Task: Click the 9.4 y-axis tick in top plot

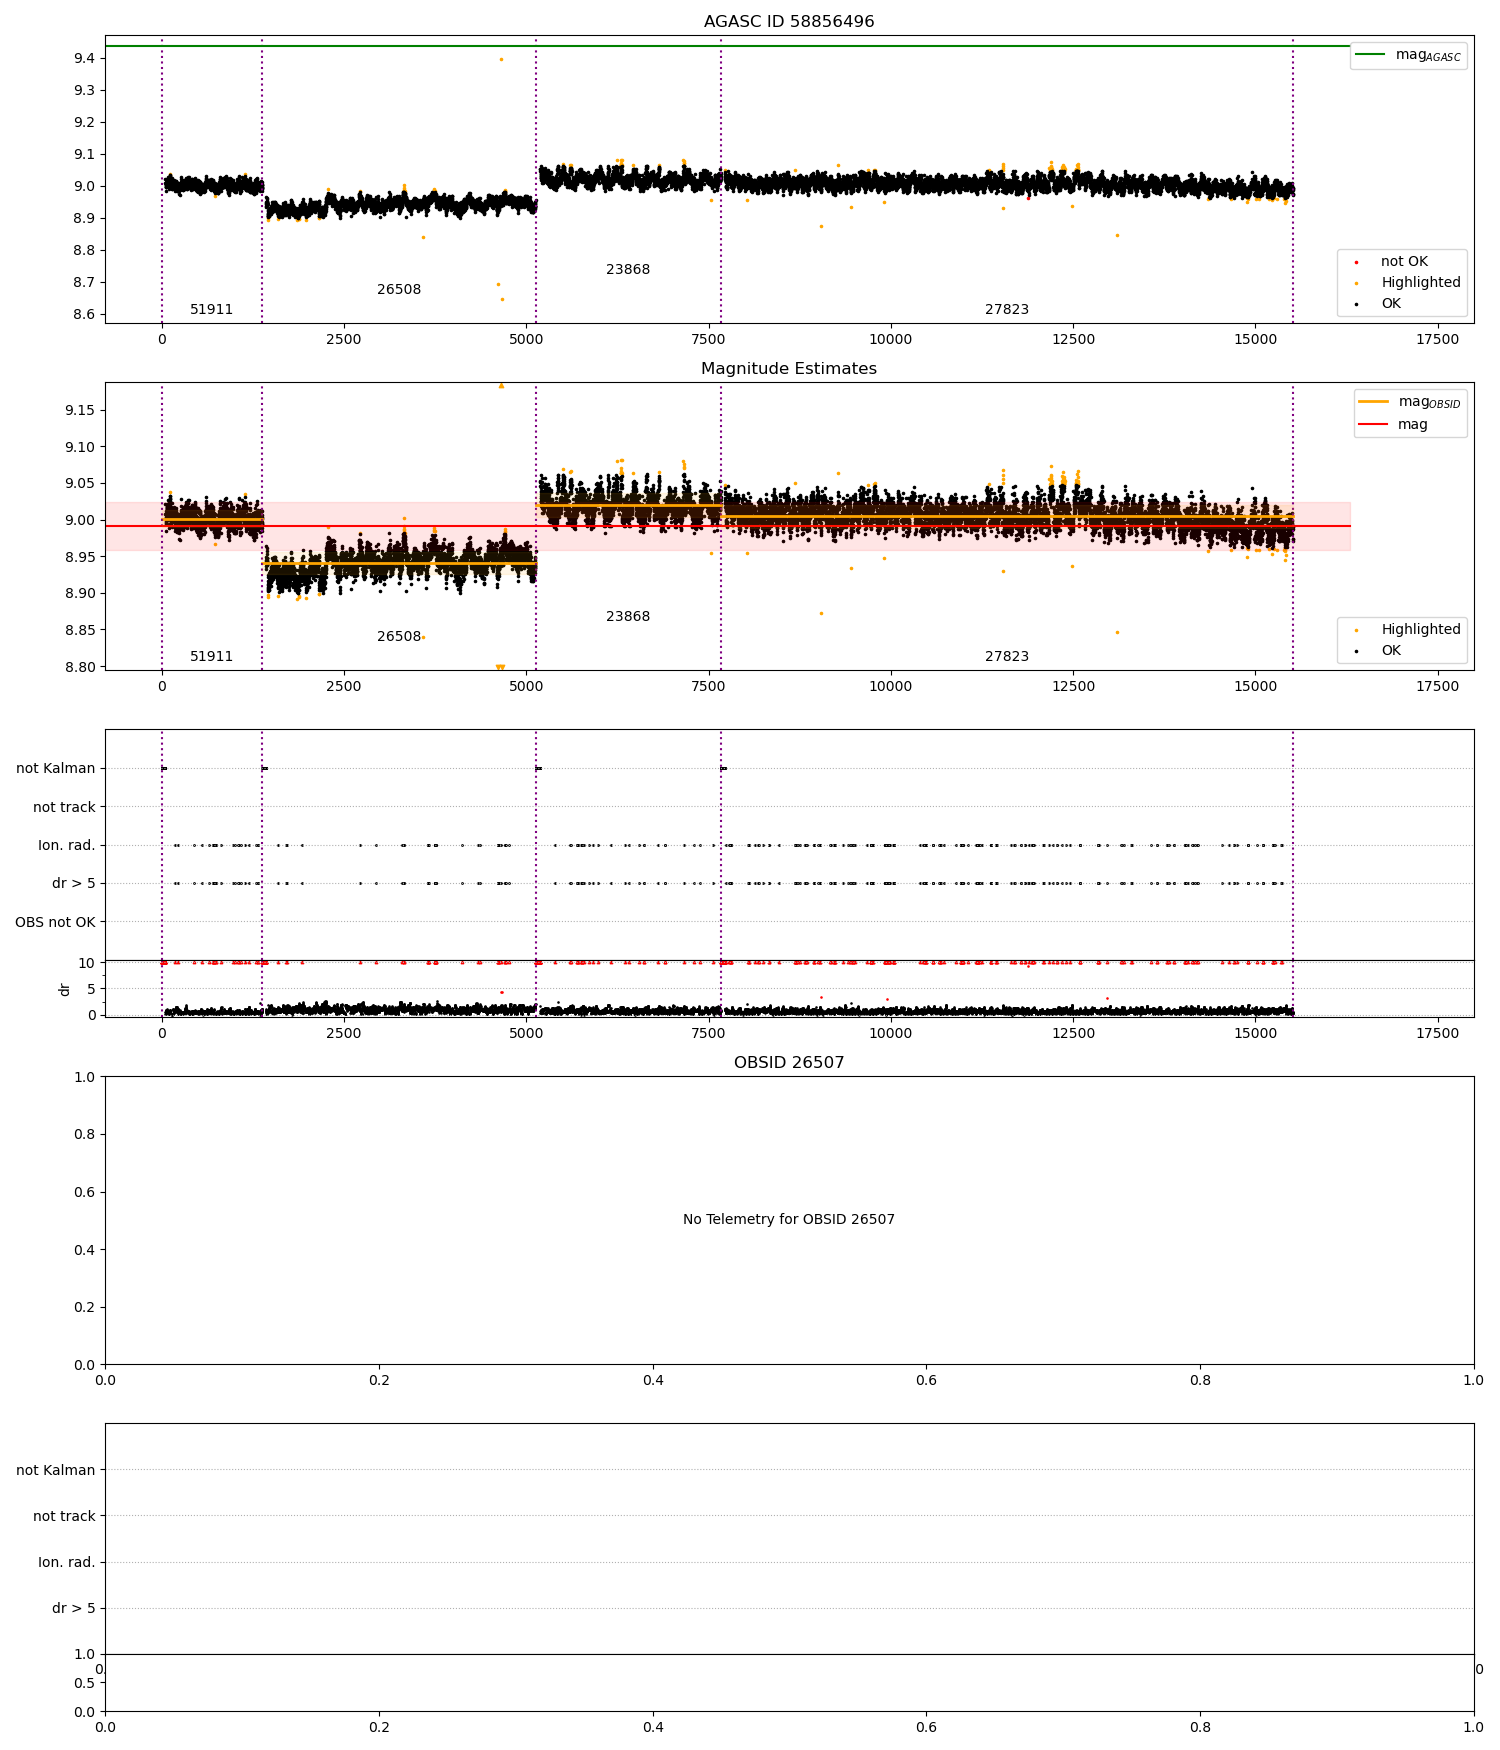Action: [x=84, y=59]
